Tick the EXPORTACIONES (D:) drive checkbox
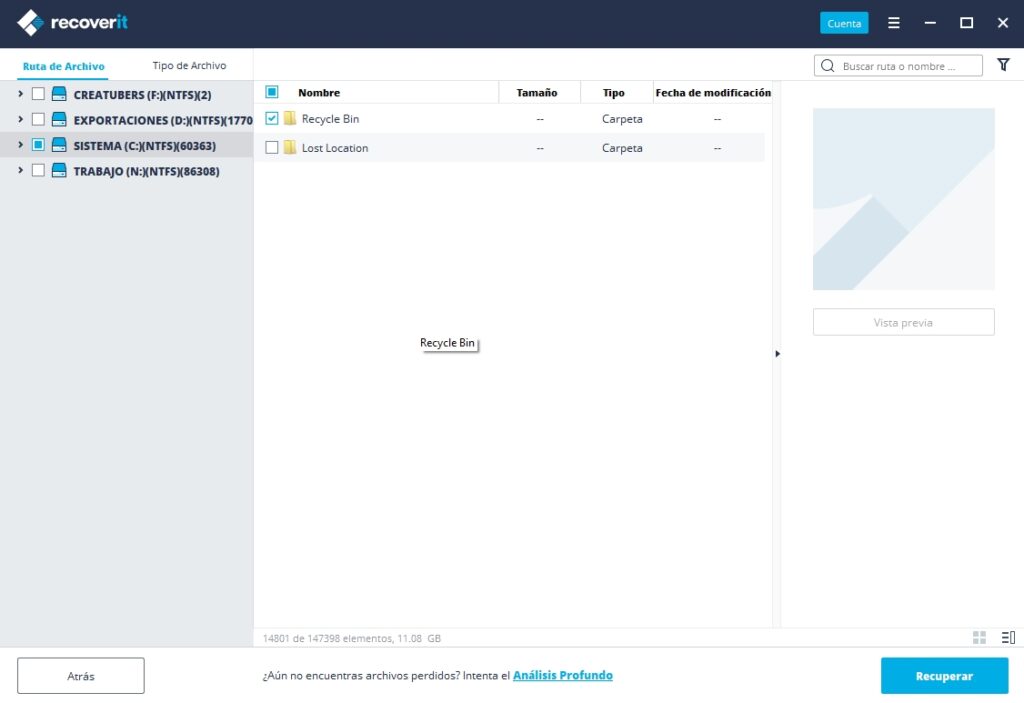The height and width of the screenshot is (703, 1024). (x=38, y=120)
